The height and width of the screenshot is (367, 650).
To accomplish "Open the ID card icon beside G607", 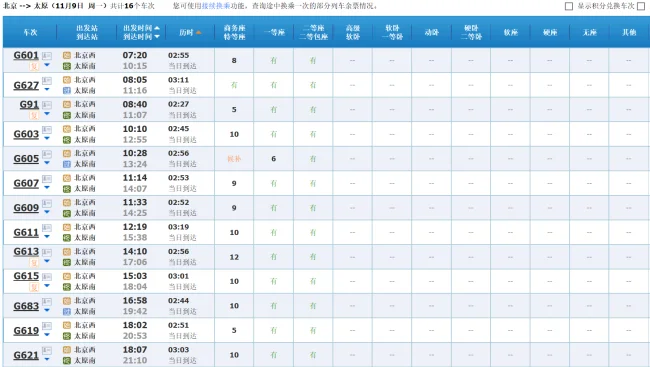I will (47, 179).
